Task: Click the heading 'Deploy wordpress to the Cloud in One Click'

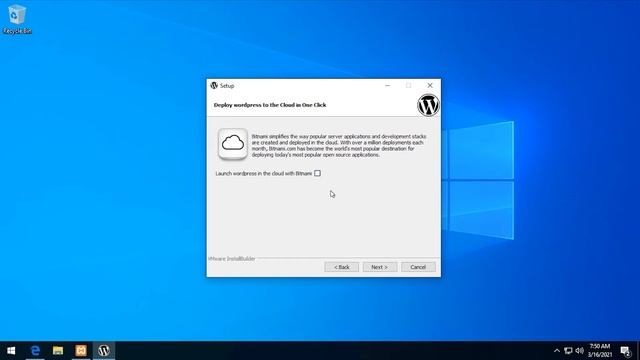Action: coord(270,105)
